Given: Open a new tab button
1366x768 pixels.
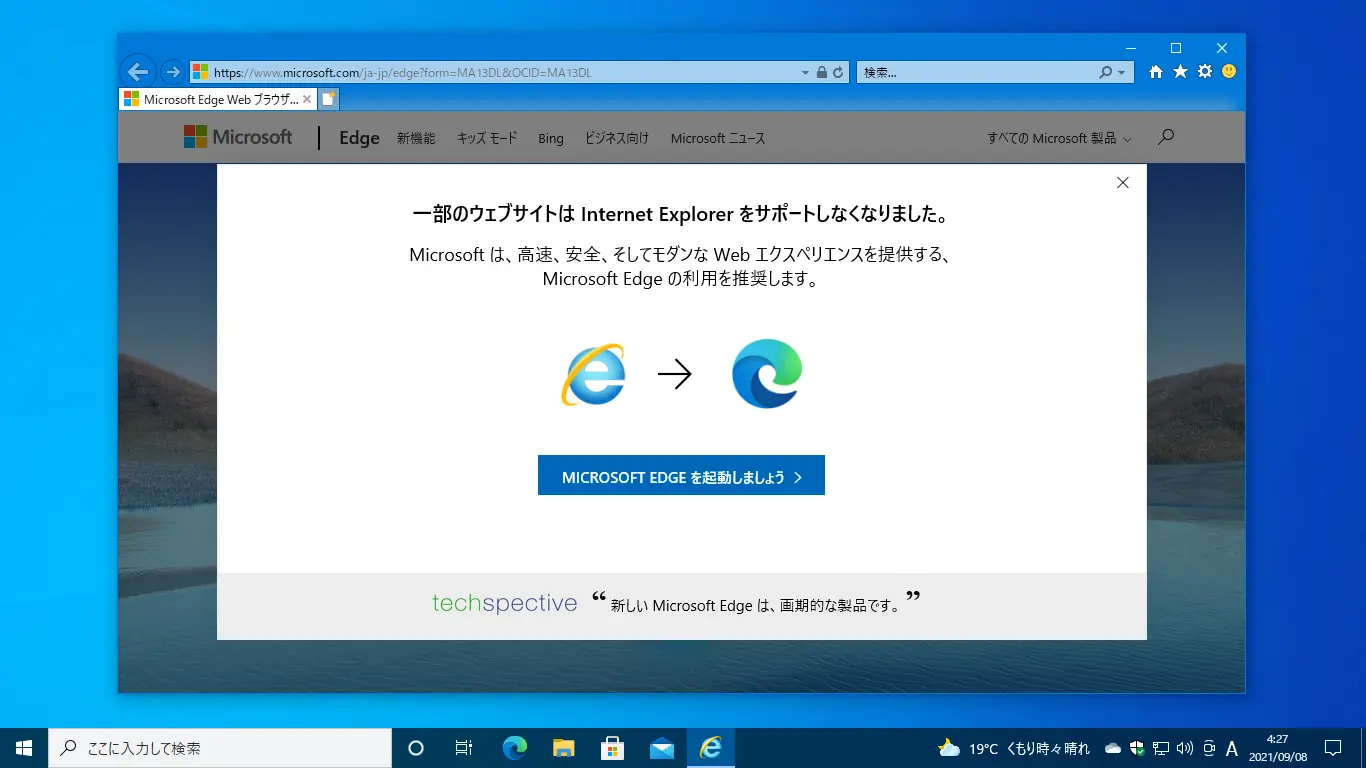Looking at the screenshot, I should [329, 99].
